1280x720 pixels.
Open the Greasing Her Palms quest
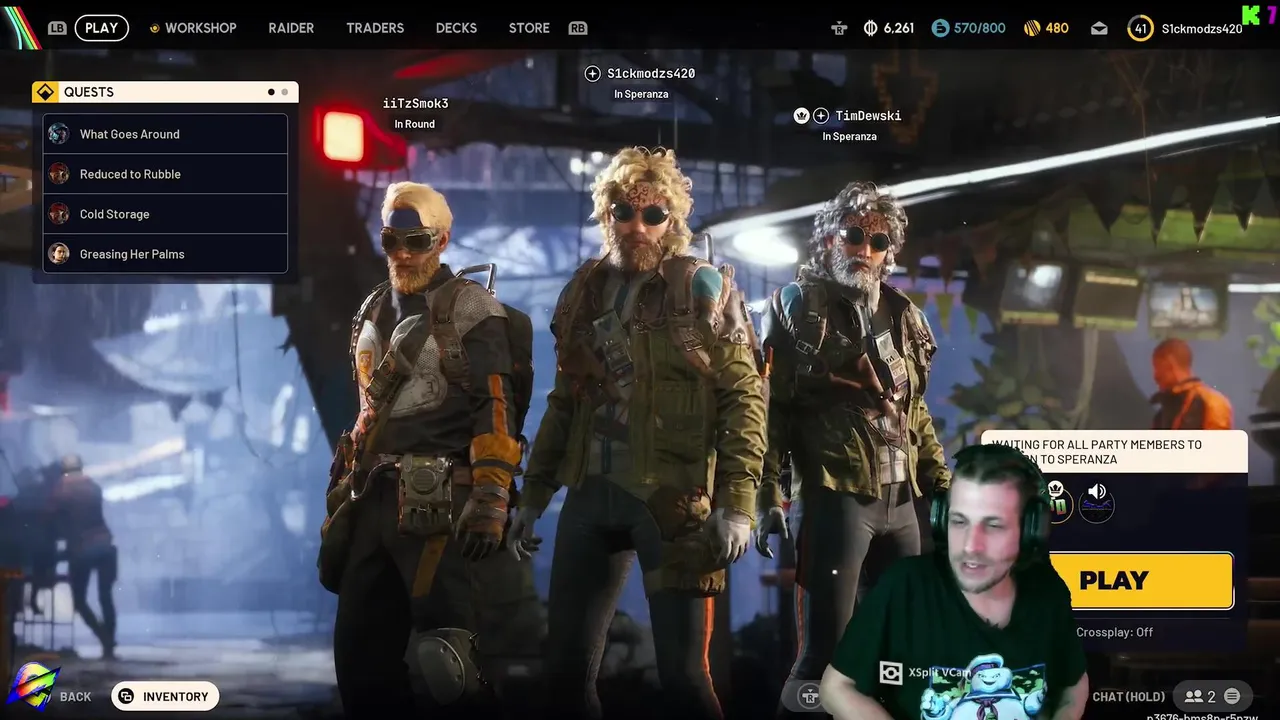165,254
